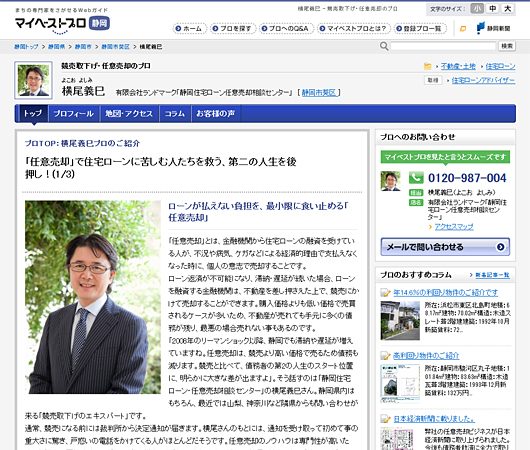530x450 pixels.
Task: Click the large portrait photo in article
Action: pos(93,297)
